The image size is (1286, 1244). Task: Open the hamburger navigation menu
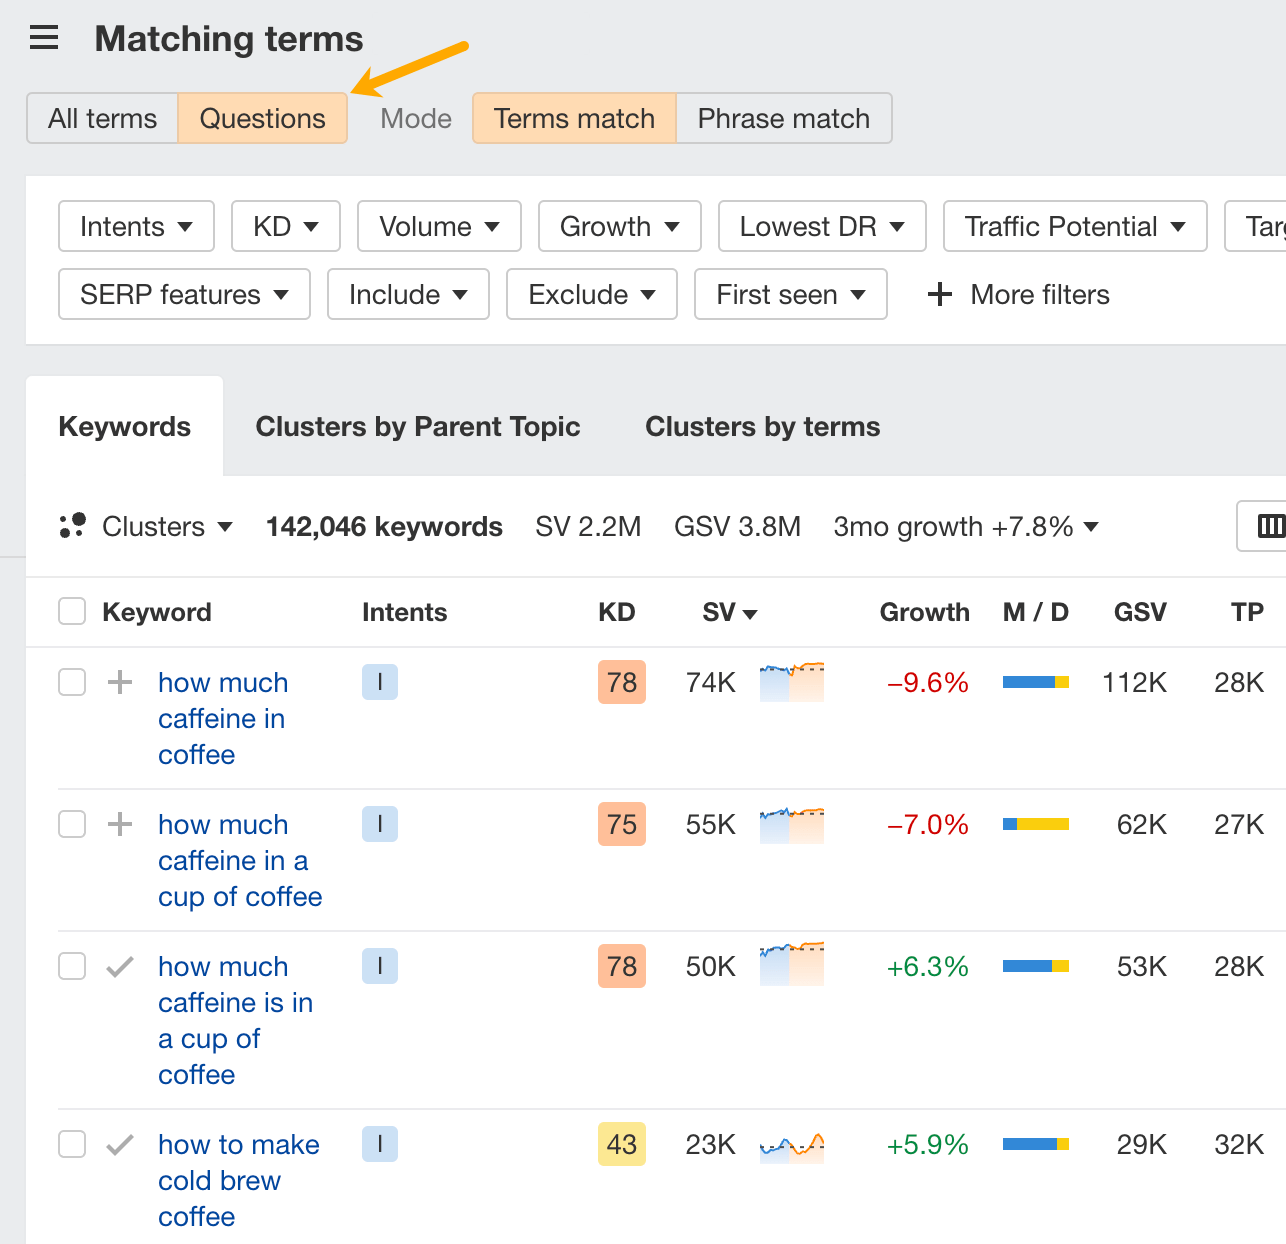click(43, 38)
